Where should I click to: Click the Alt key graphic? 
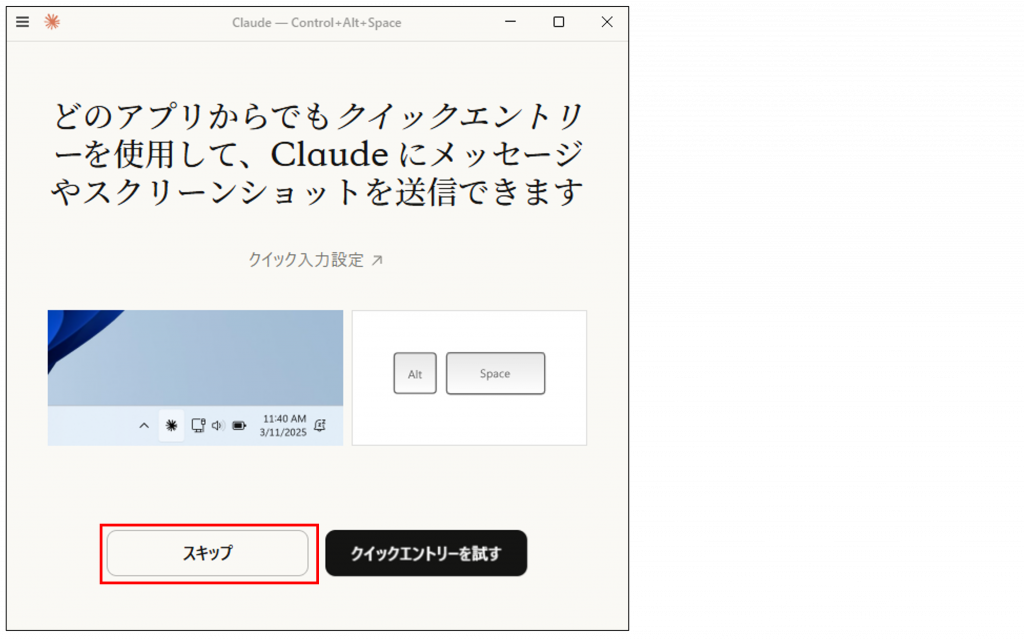click(415, 374)
